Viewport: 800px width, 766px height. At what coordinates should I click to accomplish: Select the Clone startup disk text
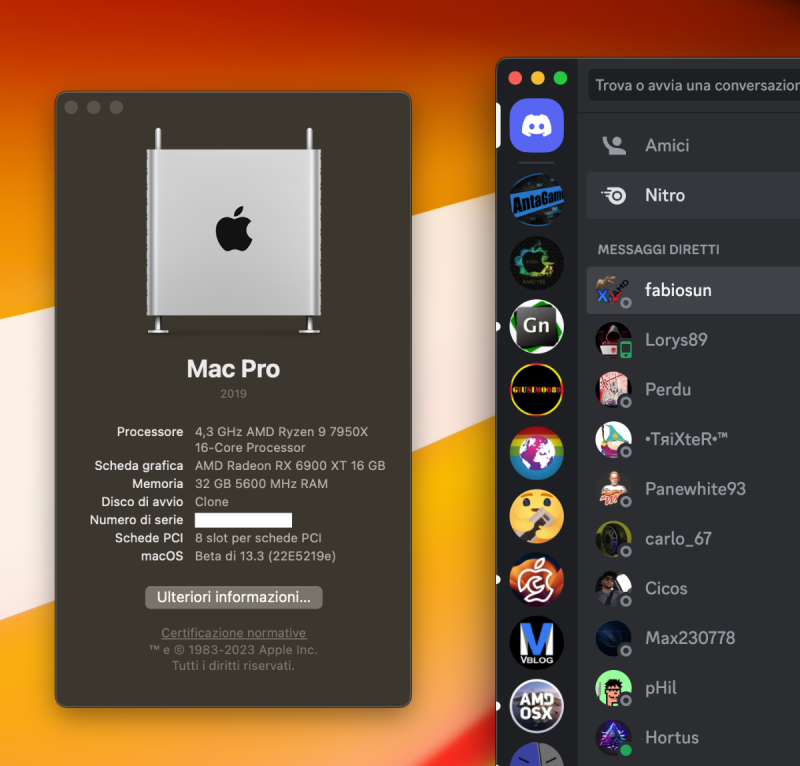pos(212,502)
